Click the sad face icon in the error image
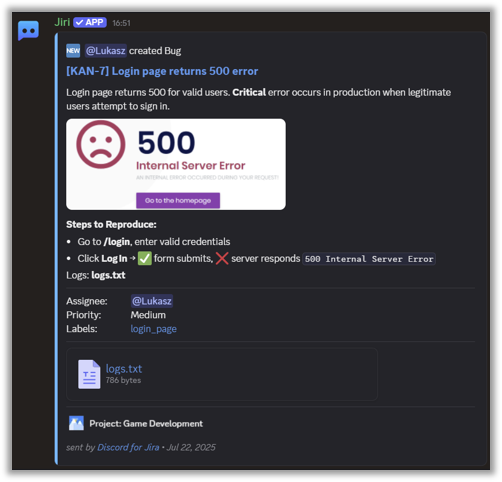 (x=101, y=144)
